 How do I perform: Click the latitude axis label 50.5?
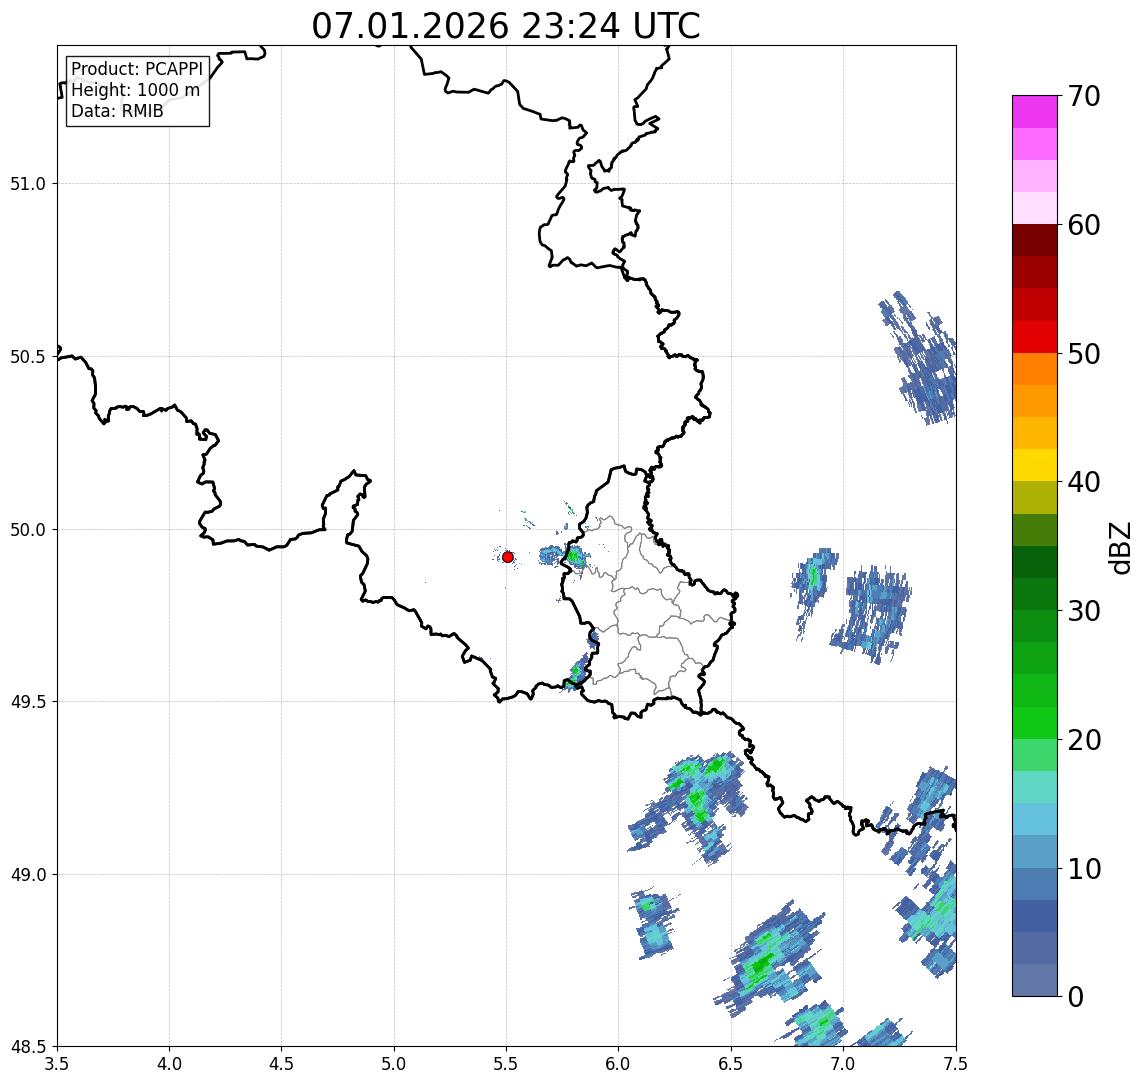click(x=28, y=356)
